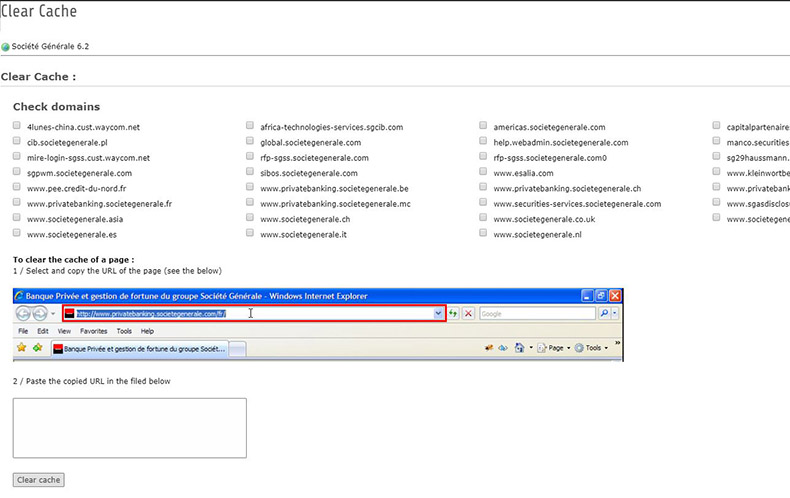Open the View menu in IE
Image resolution: width=790 pixels, height=498 pixels.
(64, 331)
